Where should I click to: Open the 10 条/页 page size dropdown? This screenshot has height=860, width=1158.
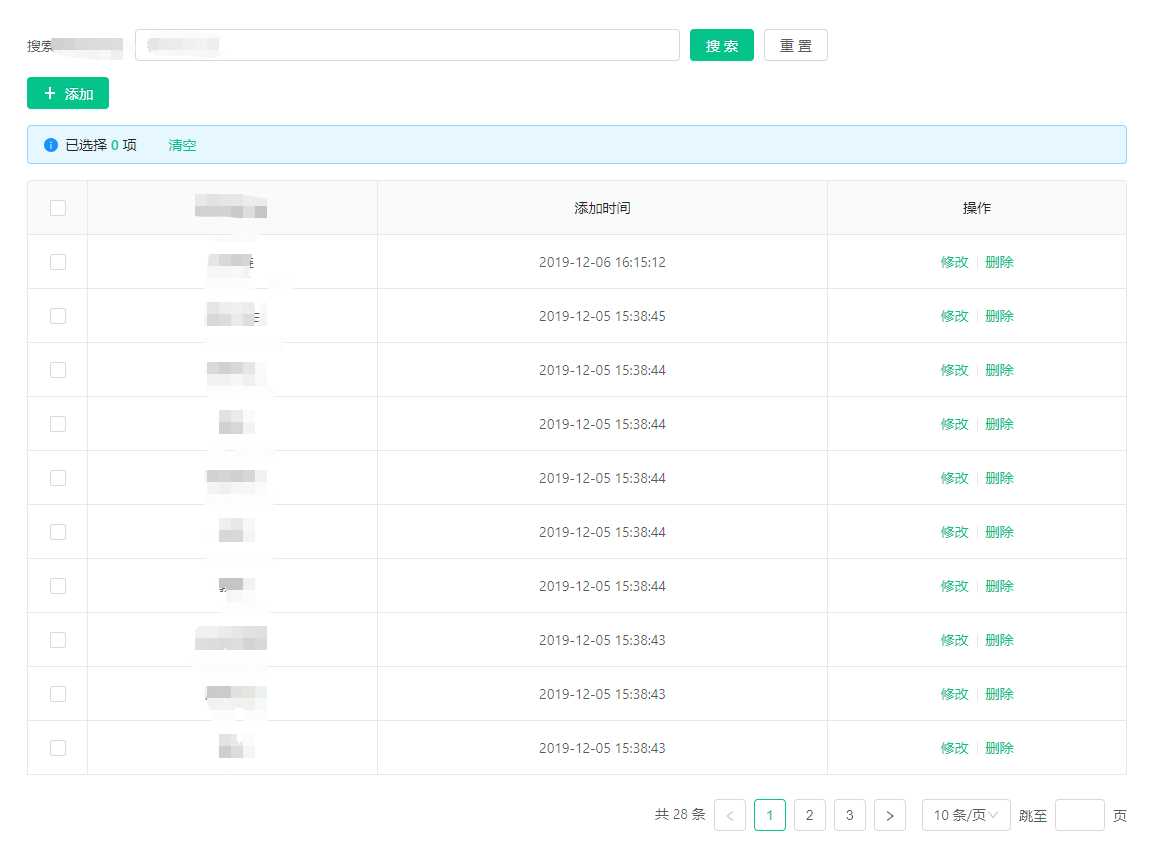point(966,815)
